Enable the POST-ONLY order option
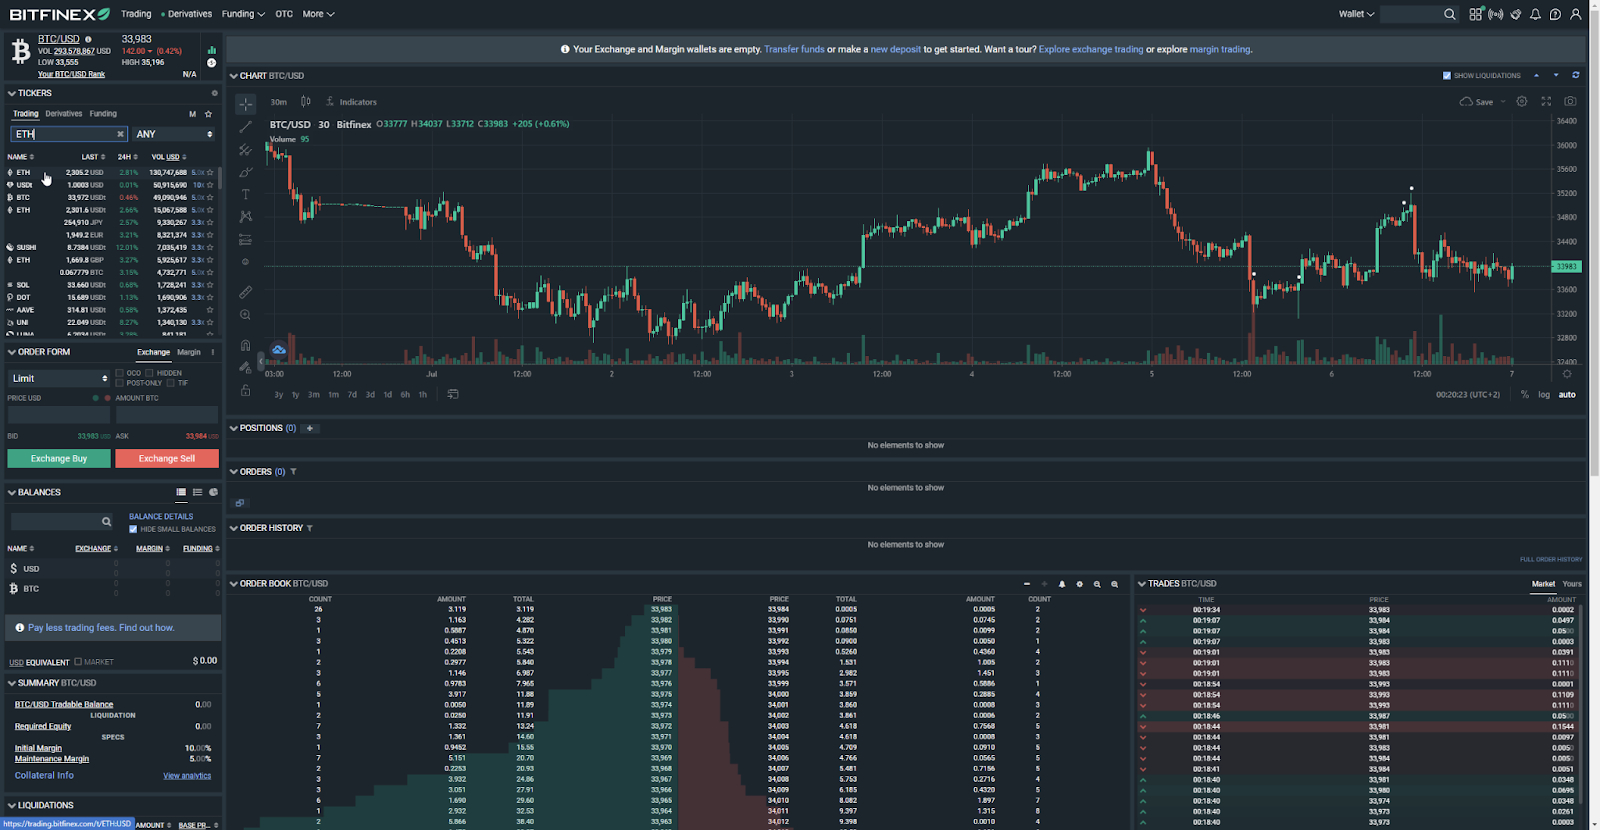Screen dimensions: 1600x830 click(120, 383)
